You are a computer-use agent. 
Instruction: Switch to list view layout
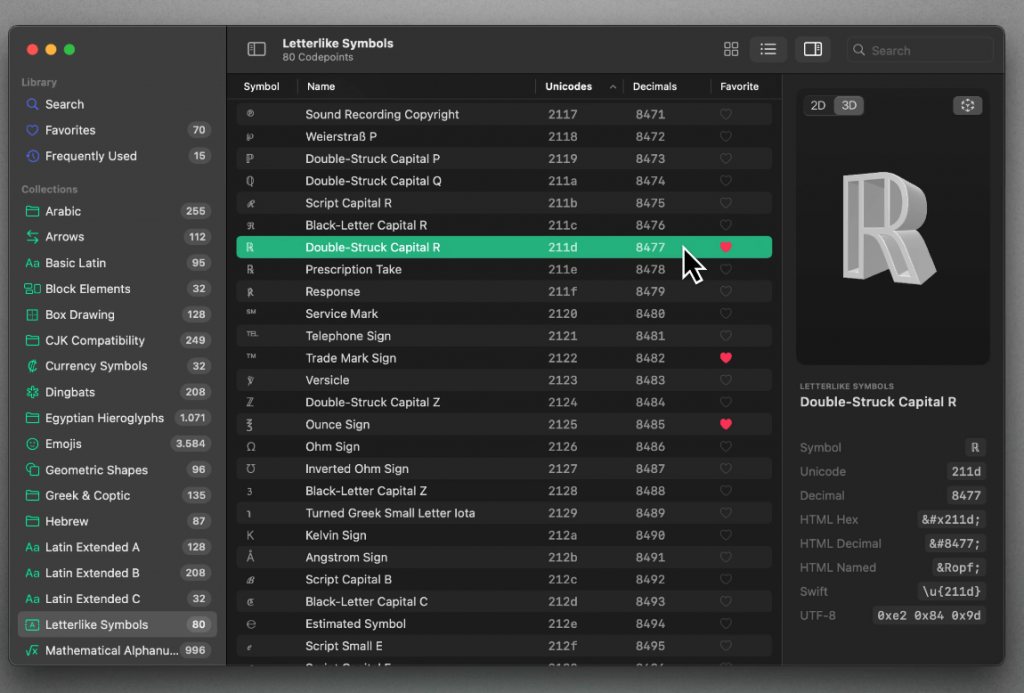pos(768,49)
